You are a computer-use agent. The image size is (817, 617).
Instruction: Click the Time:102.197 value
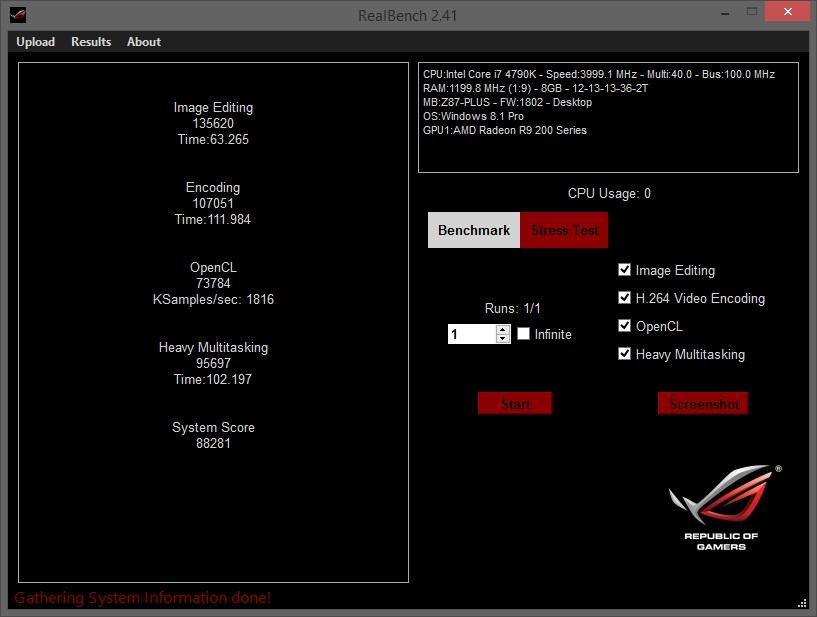213,379
